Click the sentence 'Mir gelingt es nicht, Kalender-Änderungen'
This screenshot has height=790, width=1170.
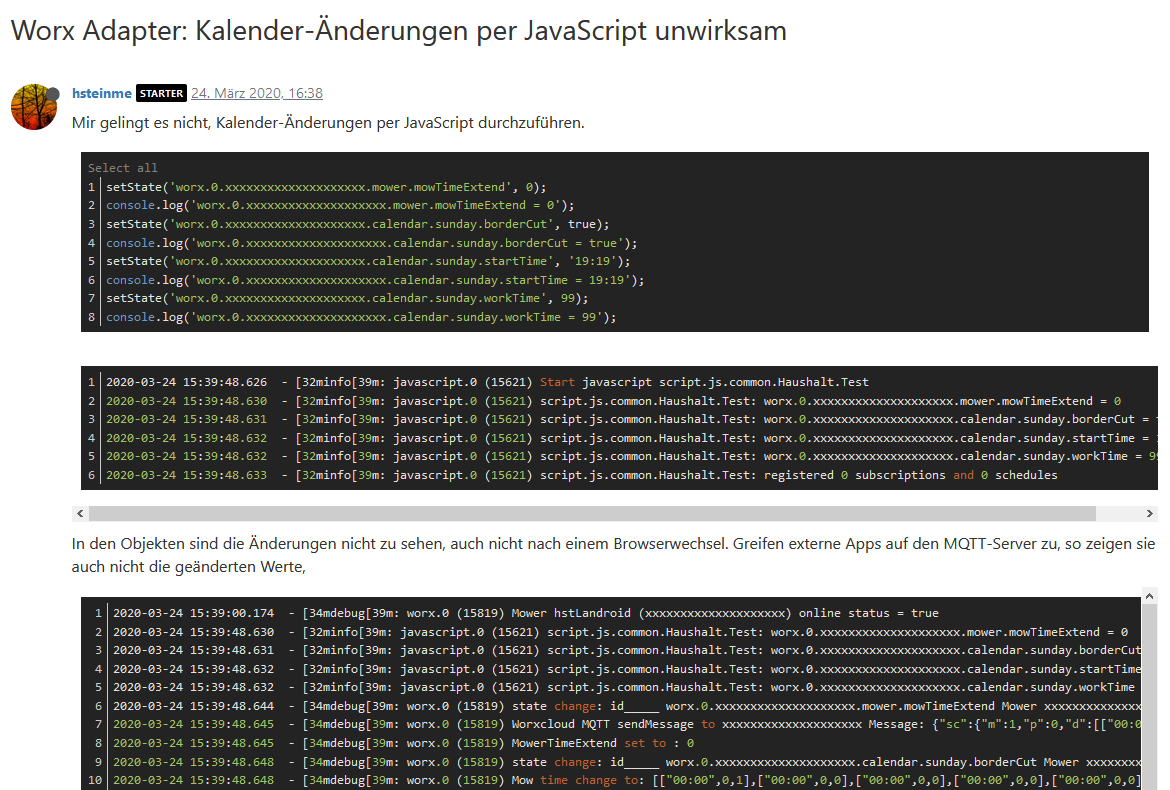328,122
